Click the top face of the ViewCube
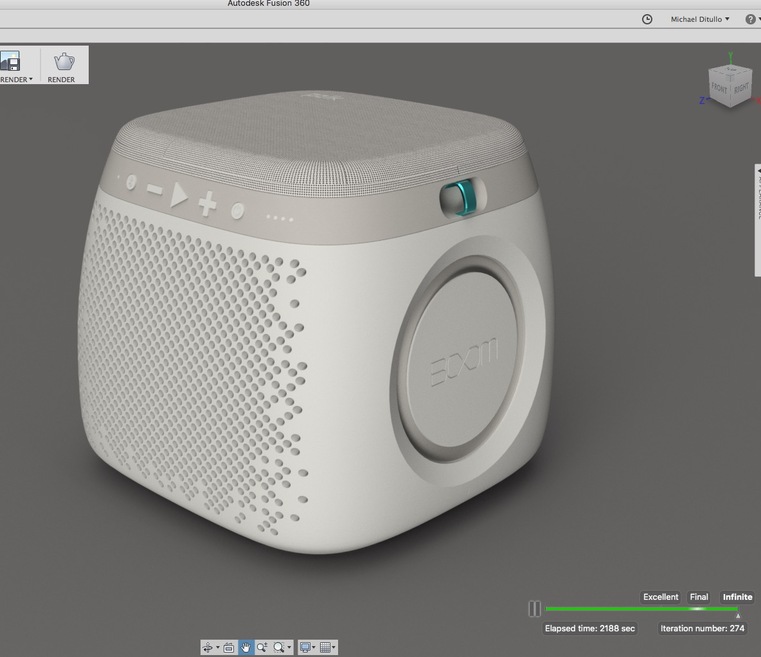Viewport: 761px width, 657px height. [730, 69]
